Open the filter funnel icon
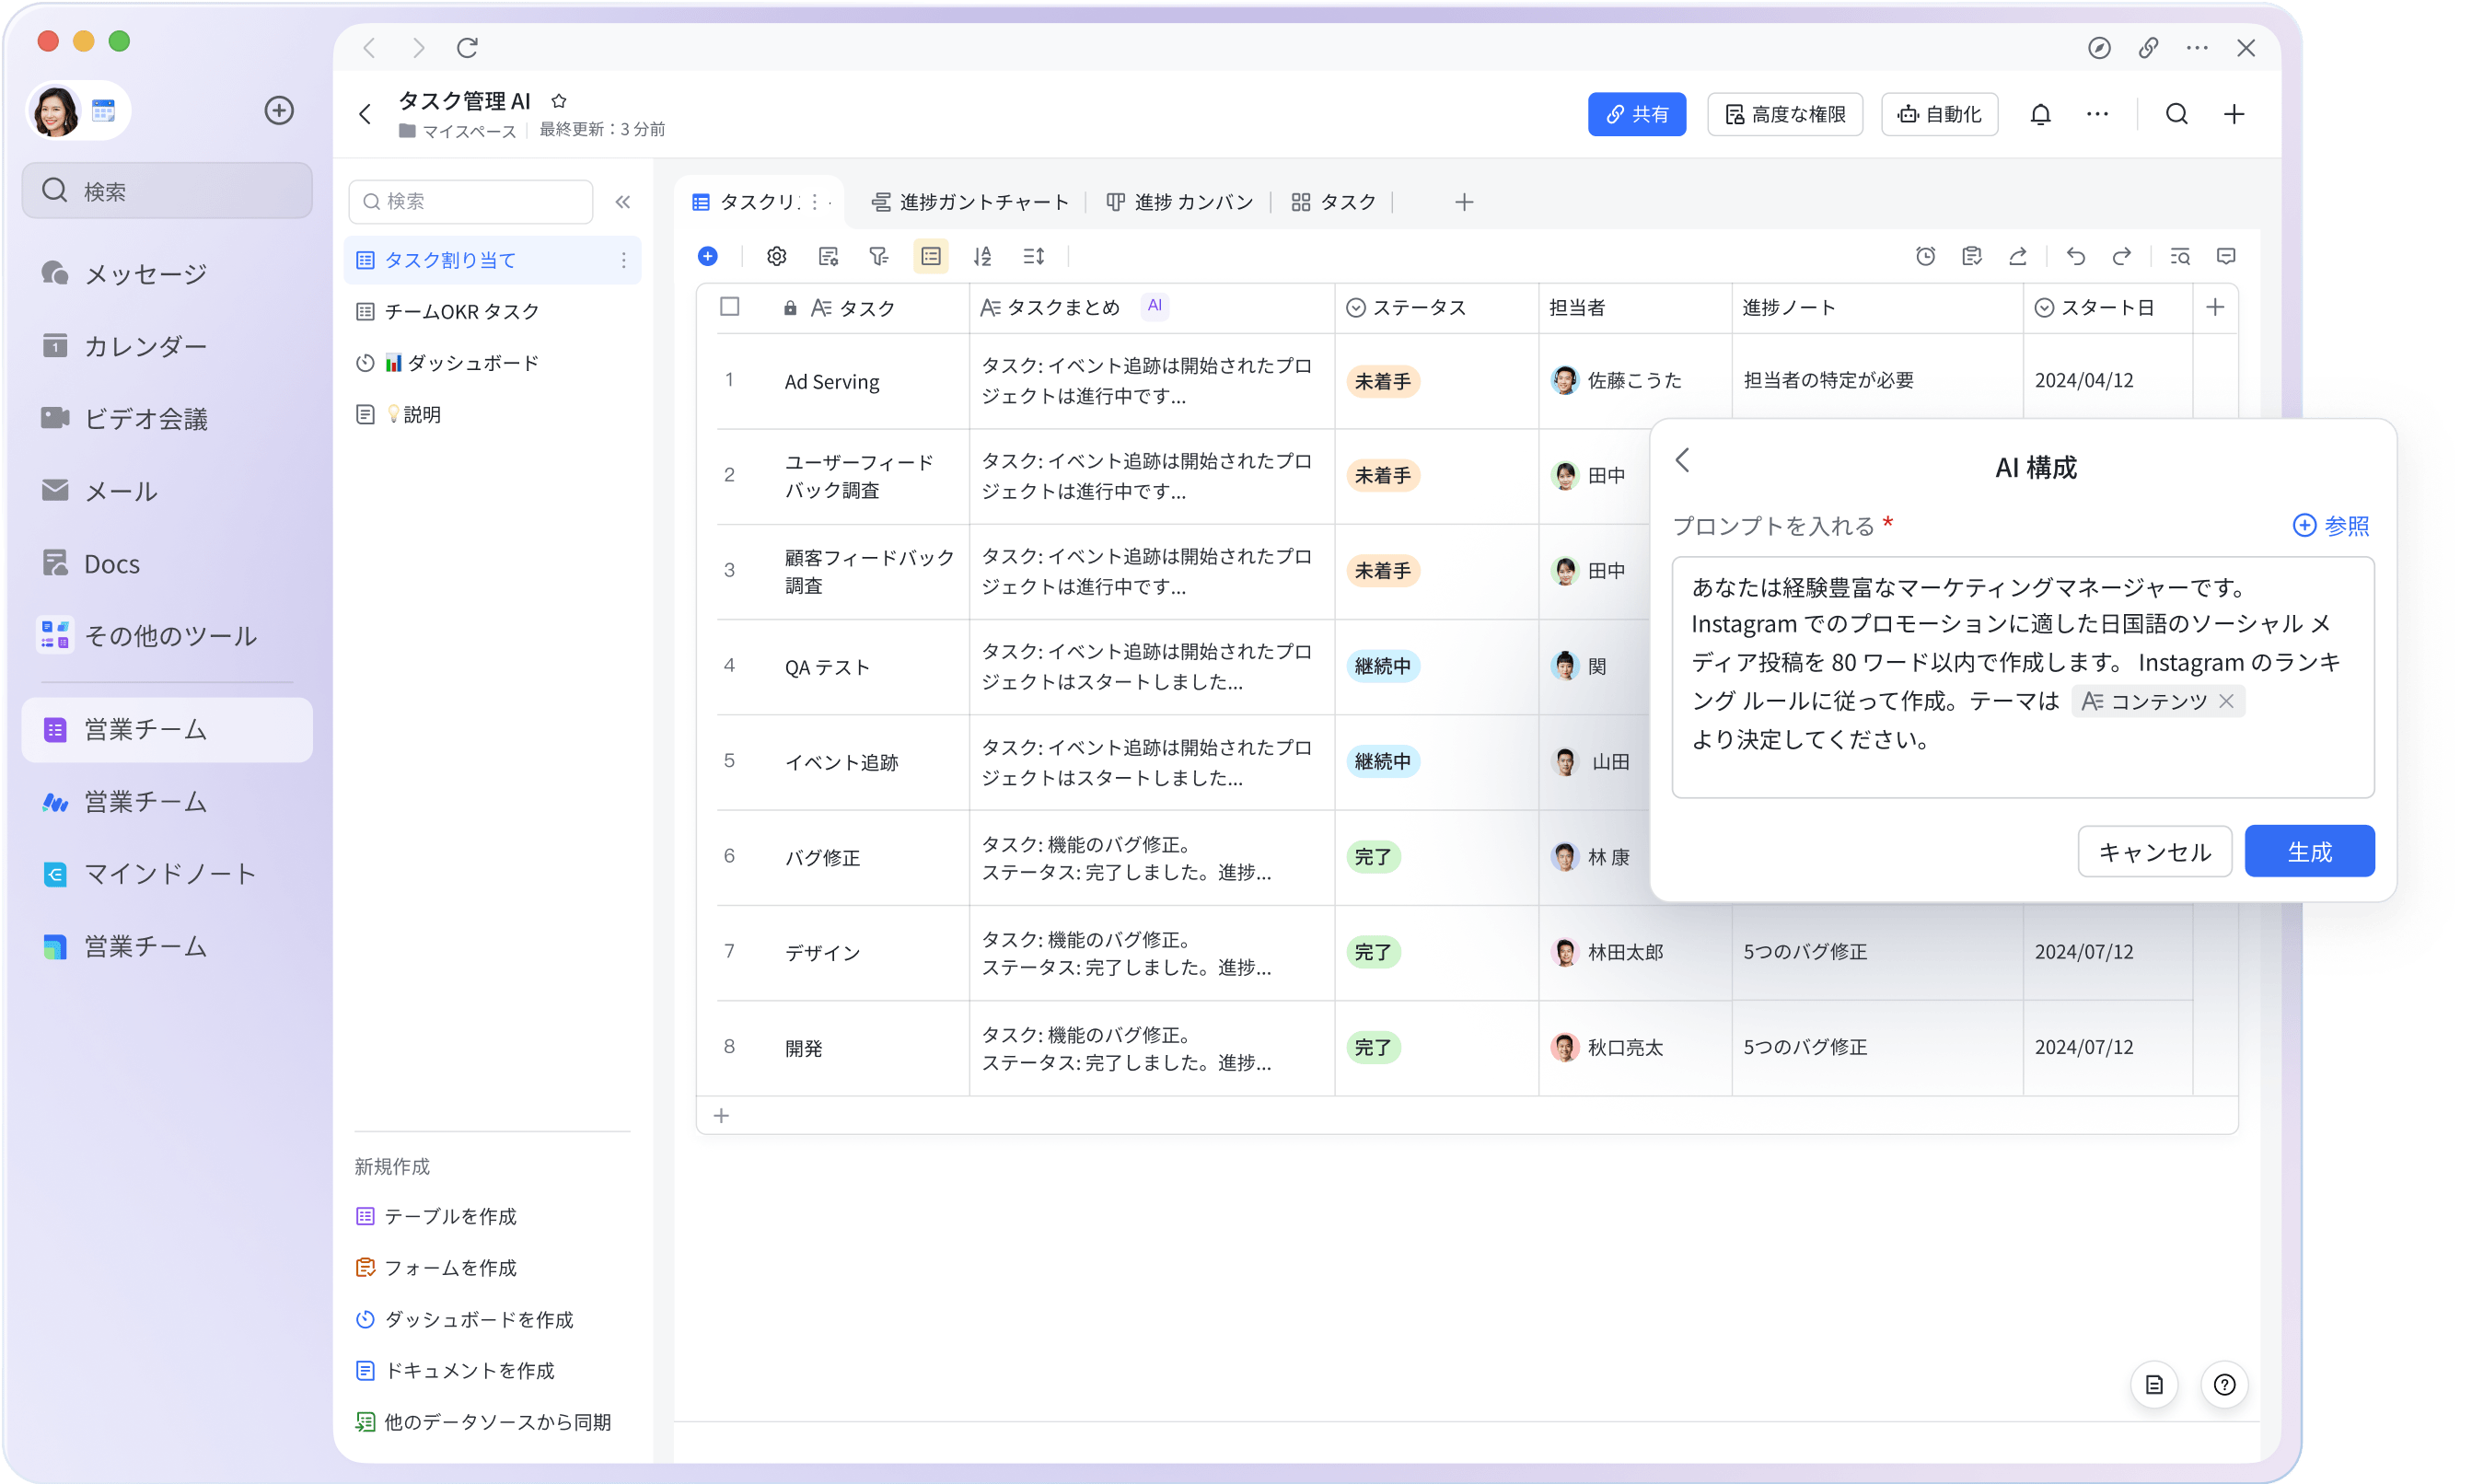This screenshot has height=1484, width=2472. tap(878, 256)
